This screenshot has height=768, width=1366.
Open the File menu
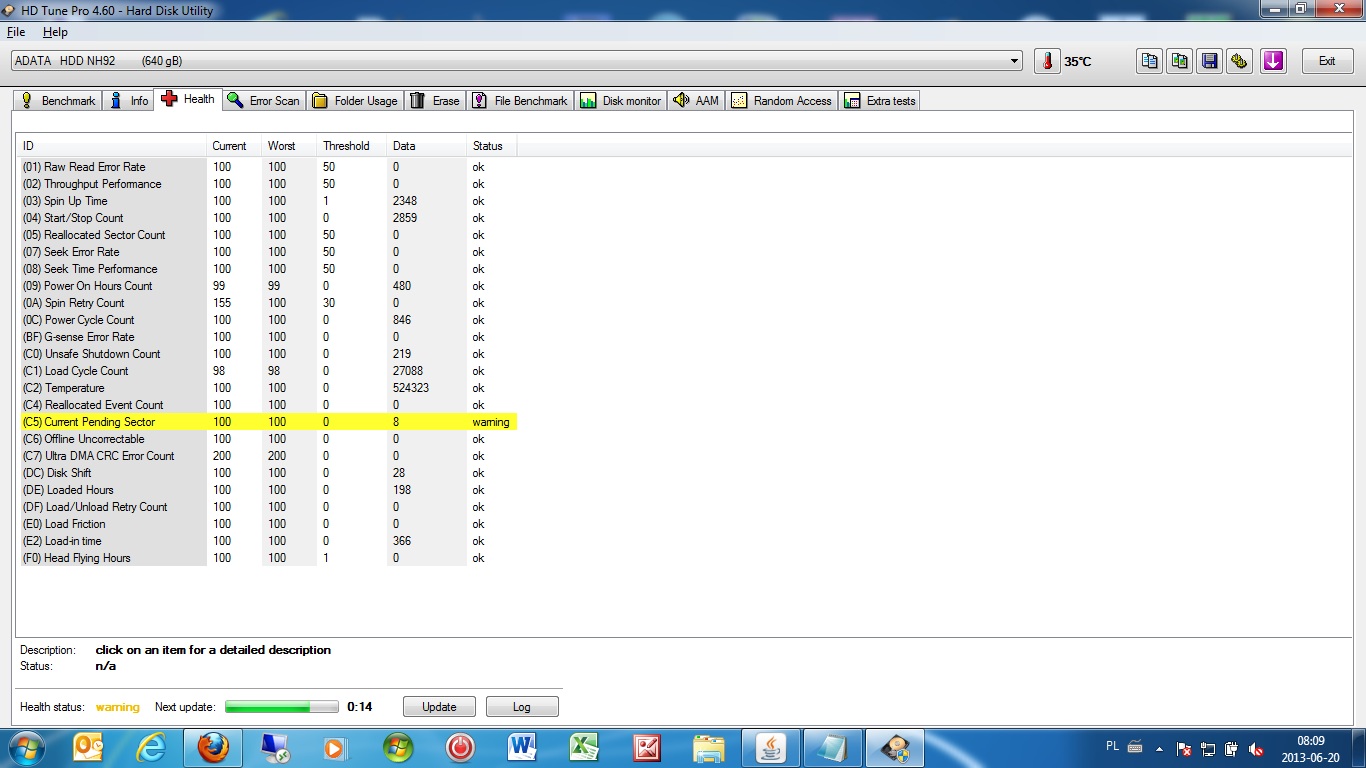[x=16, y=32]
